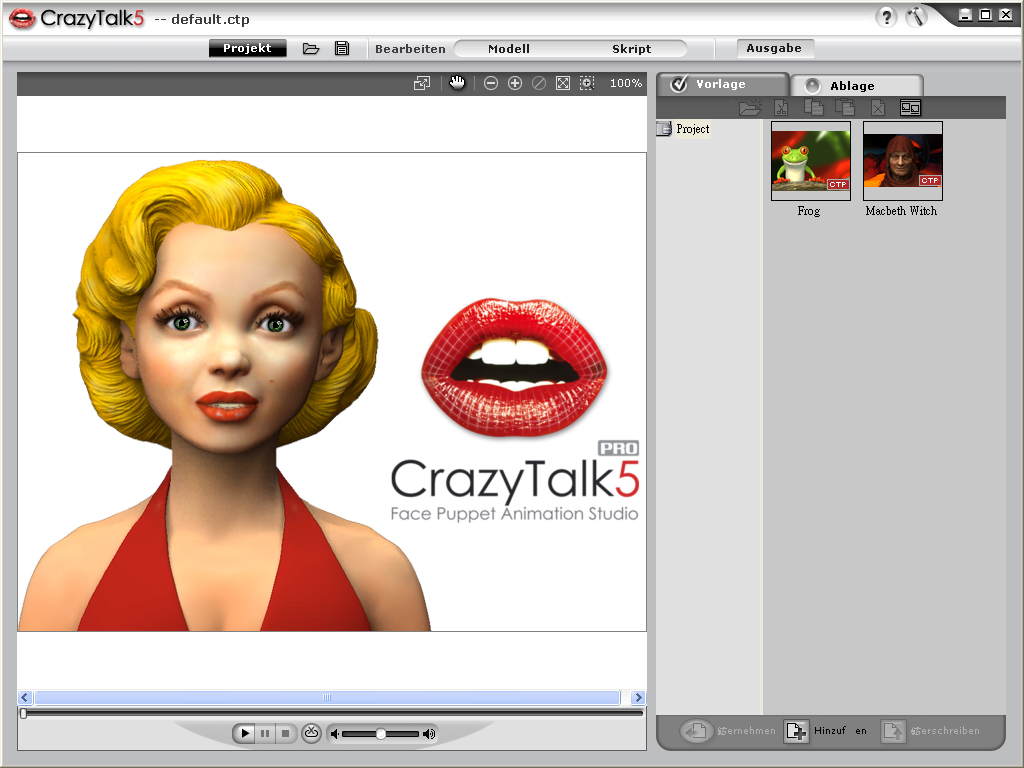Switch to the Ausgabe view
The image size is (1024, 768).
click(775, 47)
